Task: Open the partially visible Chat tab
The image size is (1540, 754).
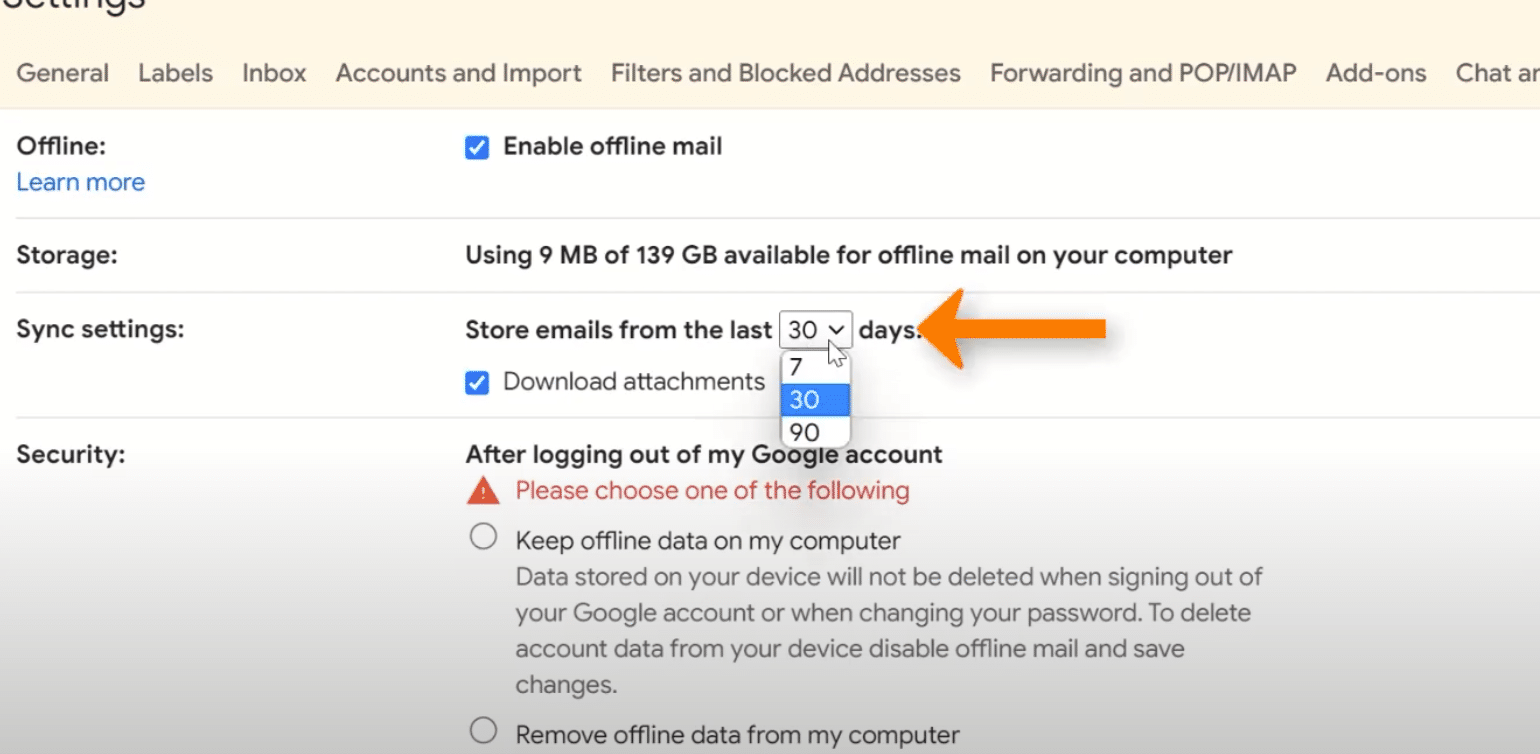Action: 1497,73
